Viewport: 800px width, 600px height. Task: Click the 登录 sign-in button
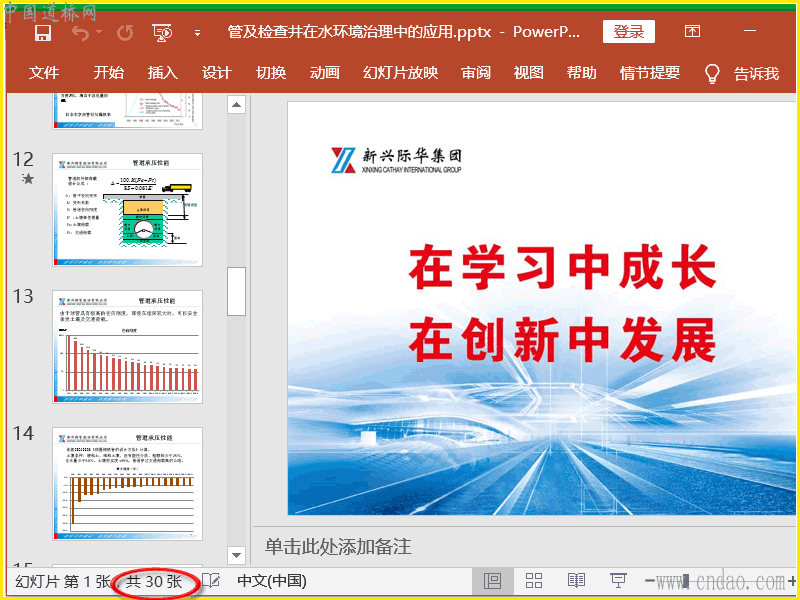[x=629, y=32]
